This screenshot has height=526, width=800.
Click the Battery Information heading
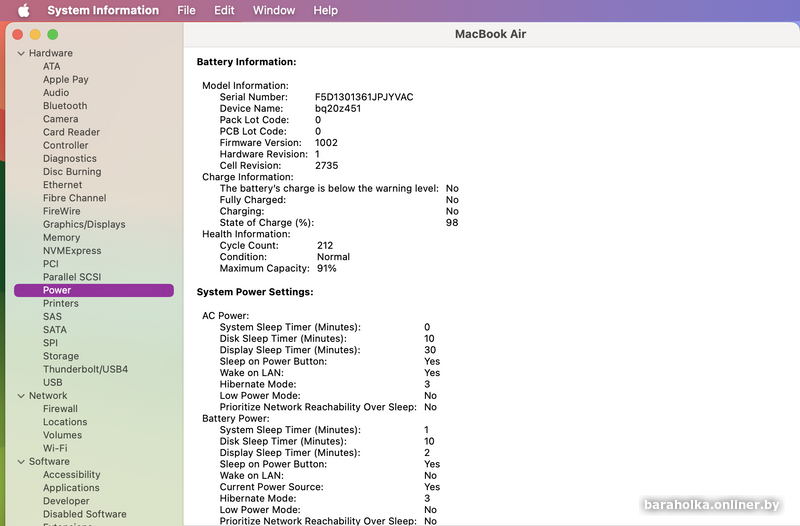click(x=246, y=62)
